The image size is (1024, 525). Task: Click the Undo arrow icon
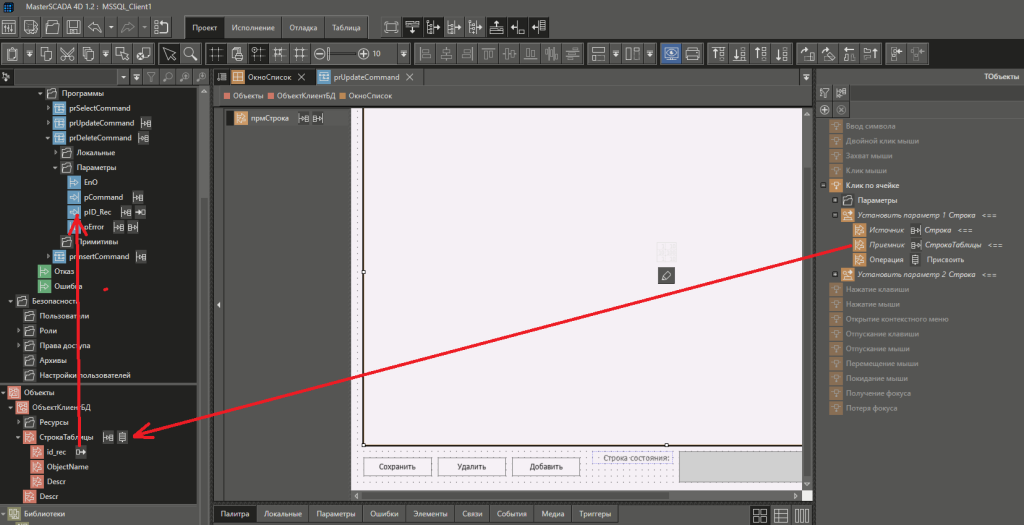click(94, 26)
